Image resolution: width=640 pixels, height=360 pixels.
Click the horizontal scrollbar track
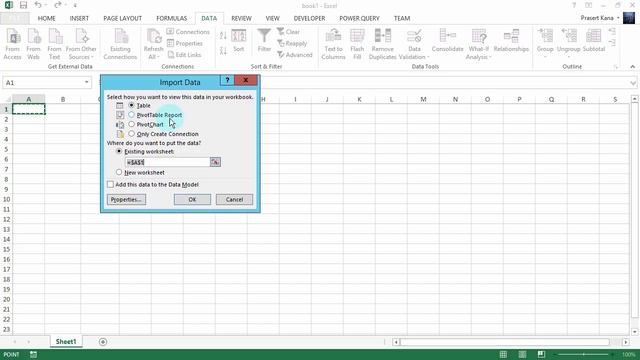pos(504,342)
